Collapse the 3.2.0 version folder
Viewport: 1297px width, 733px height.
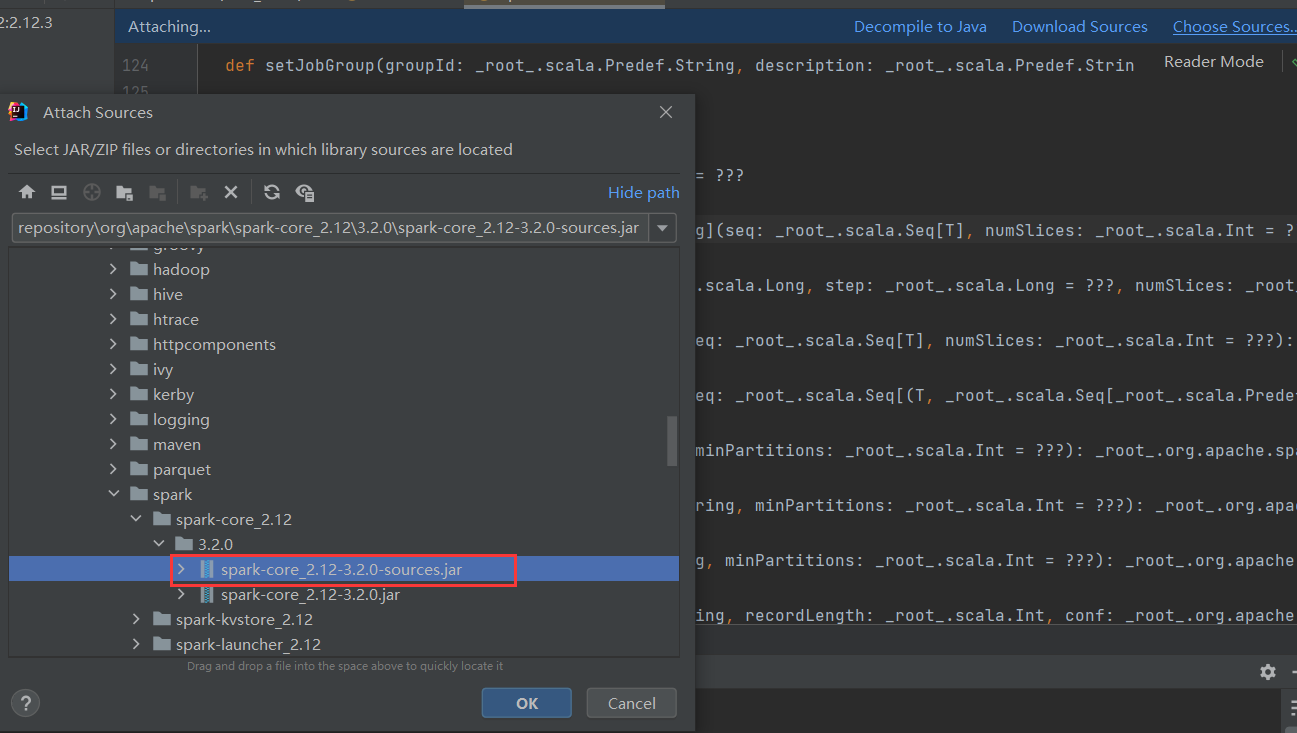[158, 544]
